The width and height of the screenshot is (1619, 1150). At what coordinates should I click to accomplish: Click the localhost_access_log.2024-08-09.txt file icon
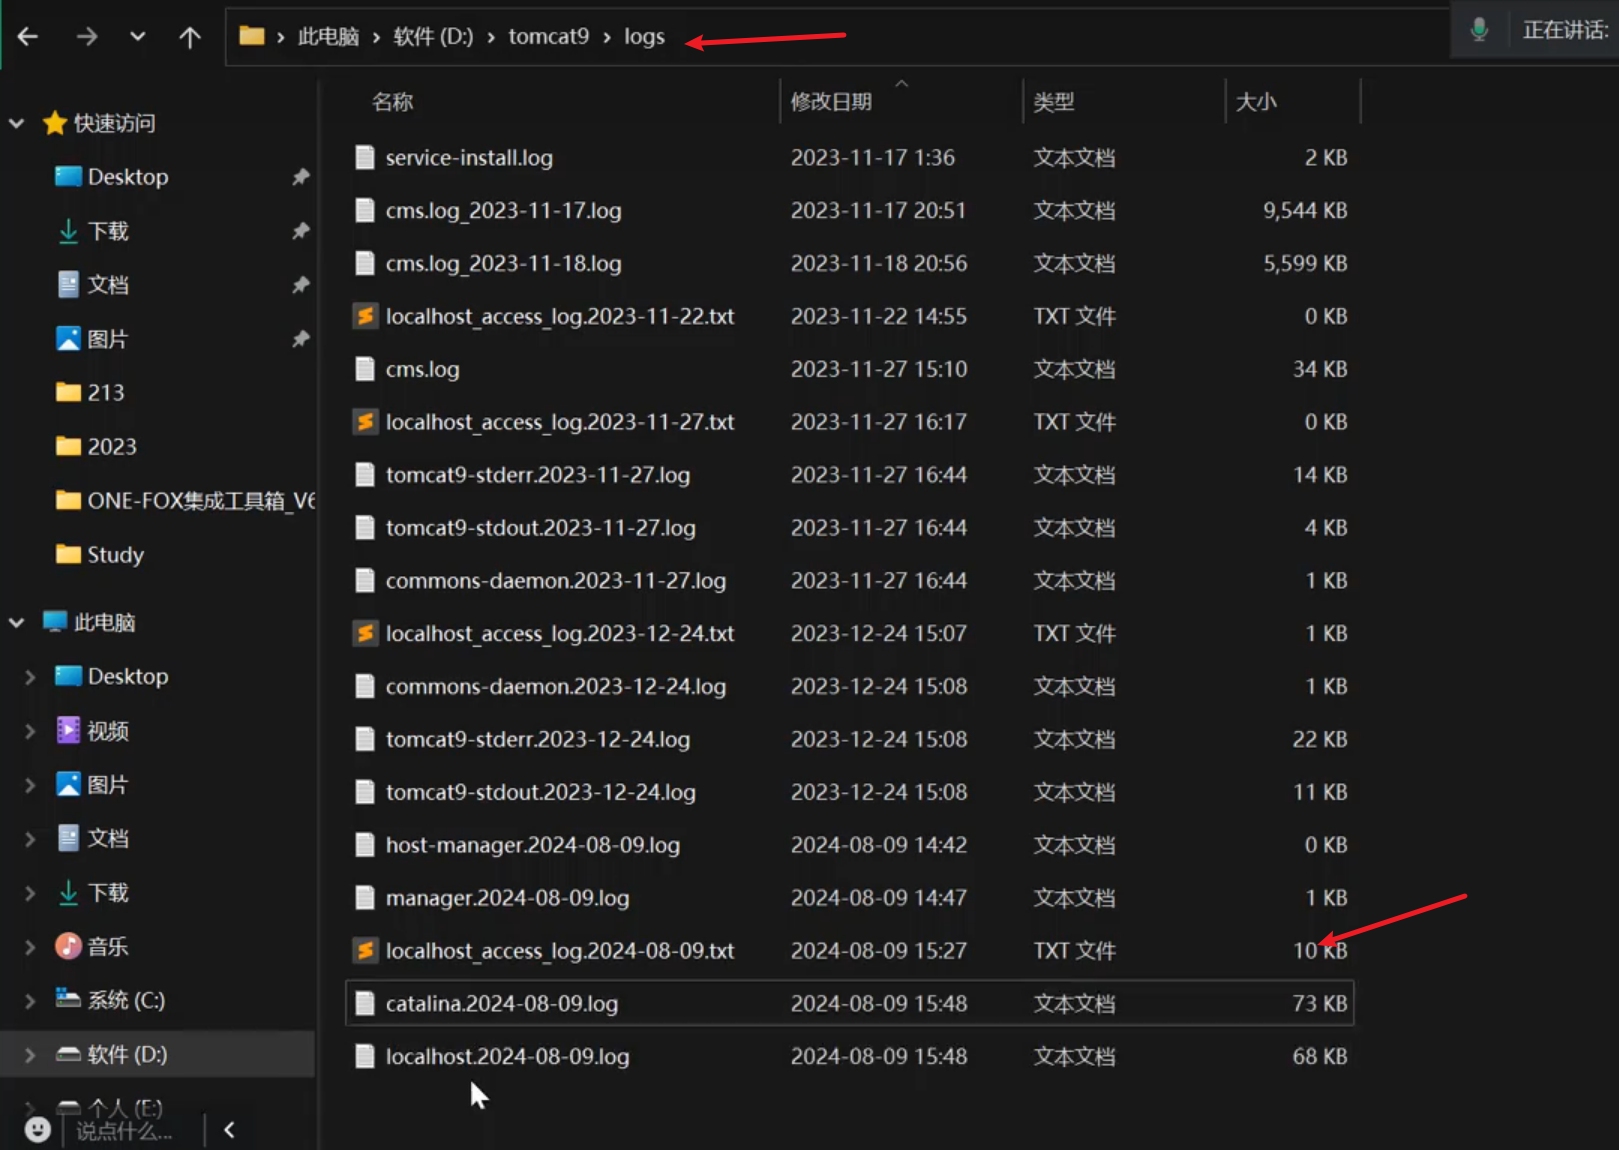[x=366, y=950]
